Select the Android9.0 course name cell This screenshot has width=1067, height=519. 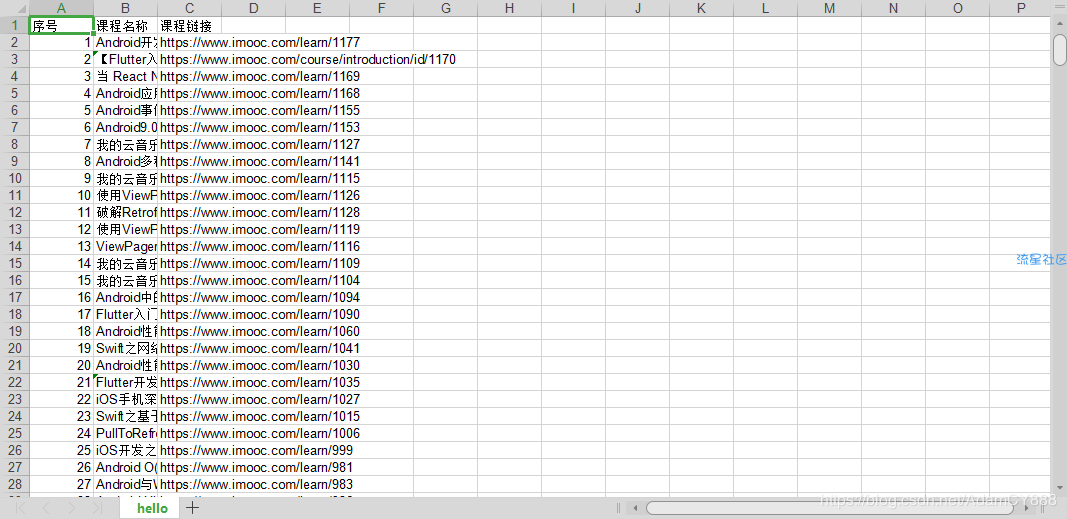click(125, 128)
